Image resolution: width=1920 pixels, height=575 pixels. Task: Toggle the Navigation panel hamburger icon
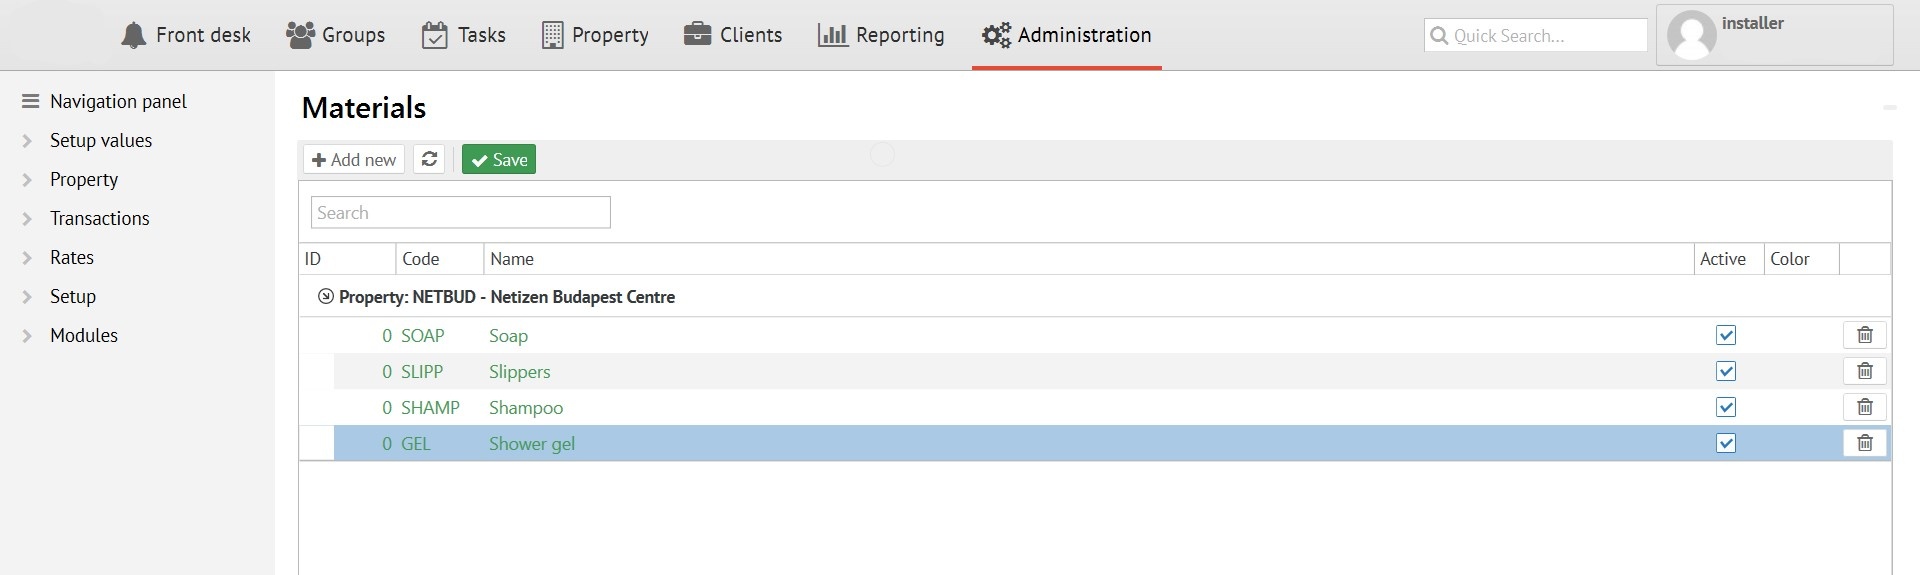click(30, 101)
